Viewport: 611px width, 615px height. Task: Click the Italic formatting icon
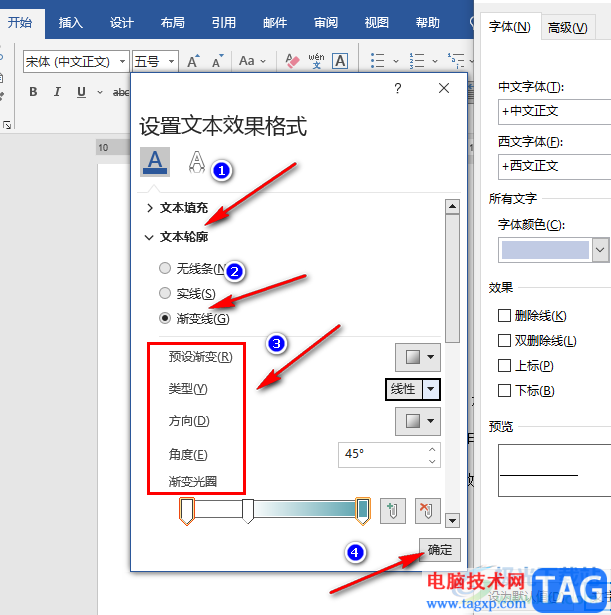click(x=57, y=92)
